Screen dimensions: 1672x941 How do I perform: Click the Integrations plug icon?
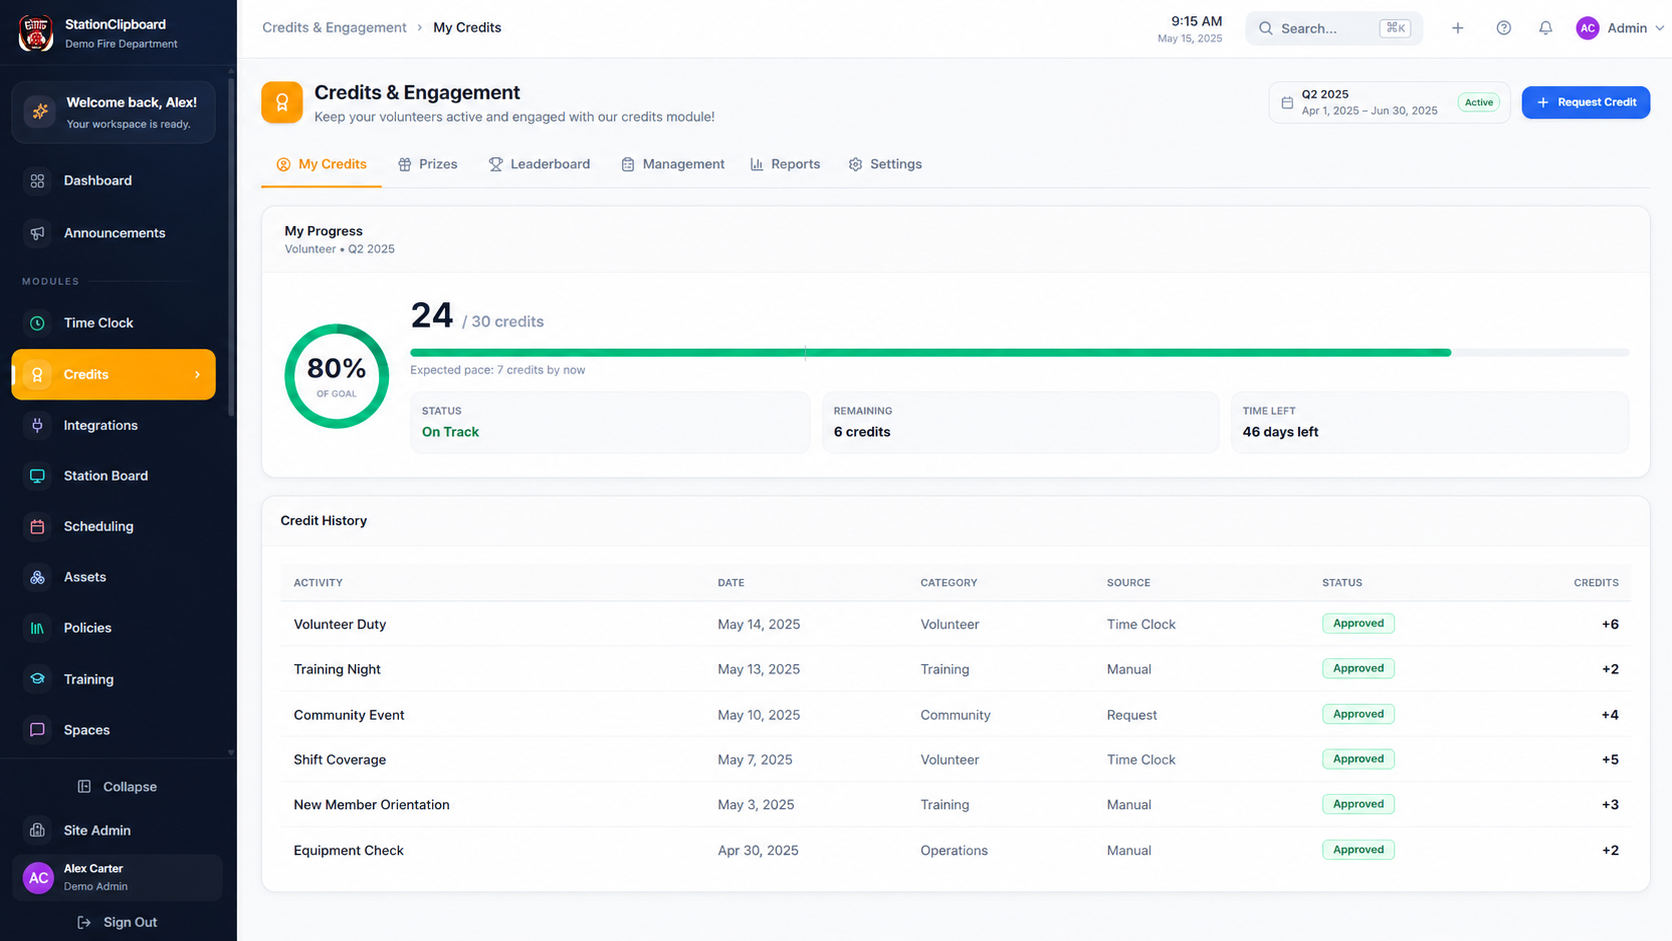click(x=37, y=425)
